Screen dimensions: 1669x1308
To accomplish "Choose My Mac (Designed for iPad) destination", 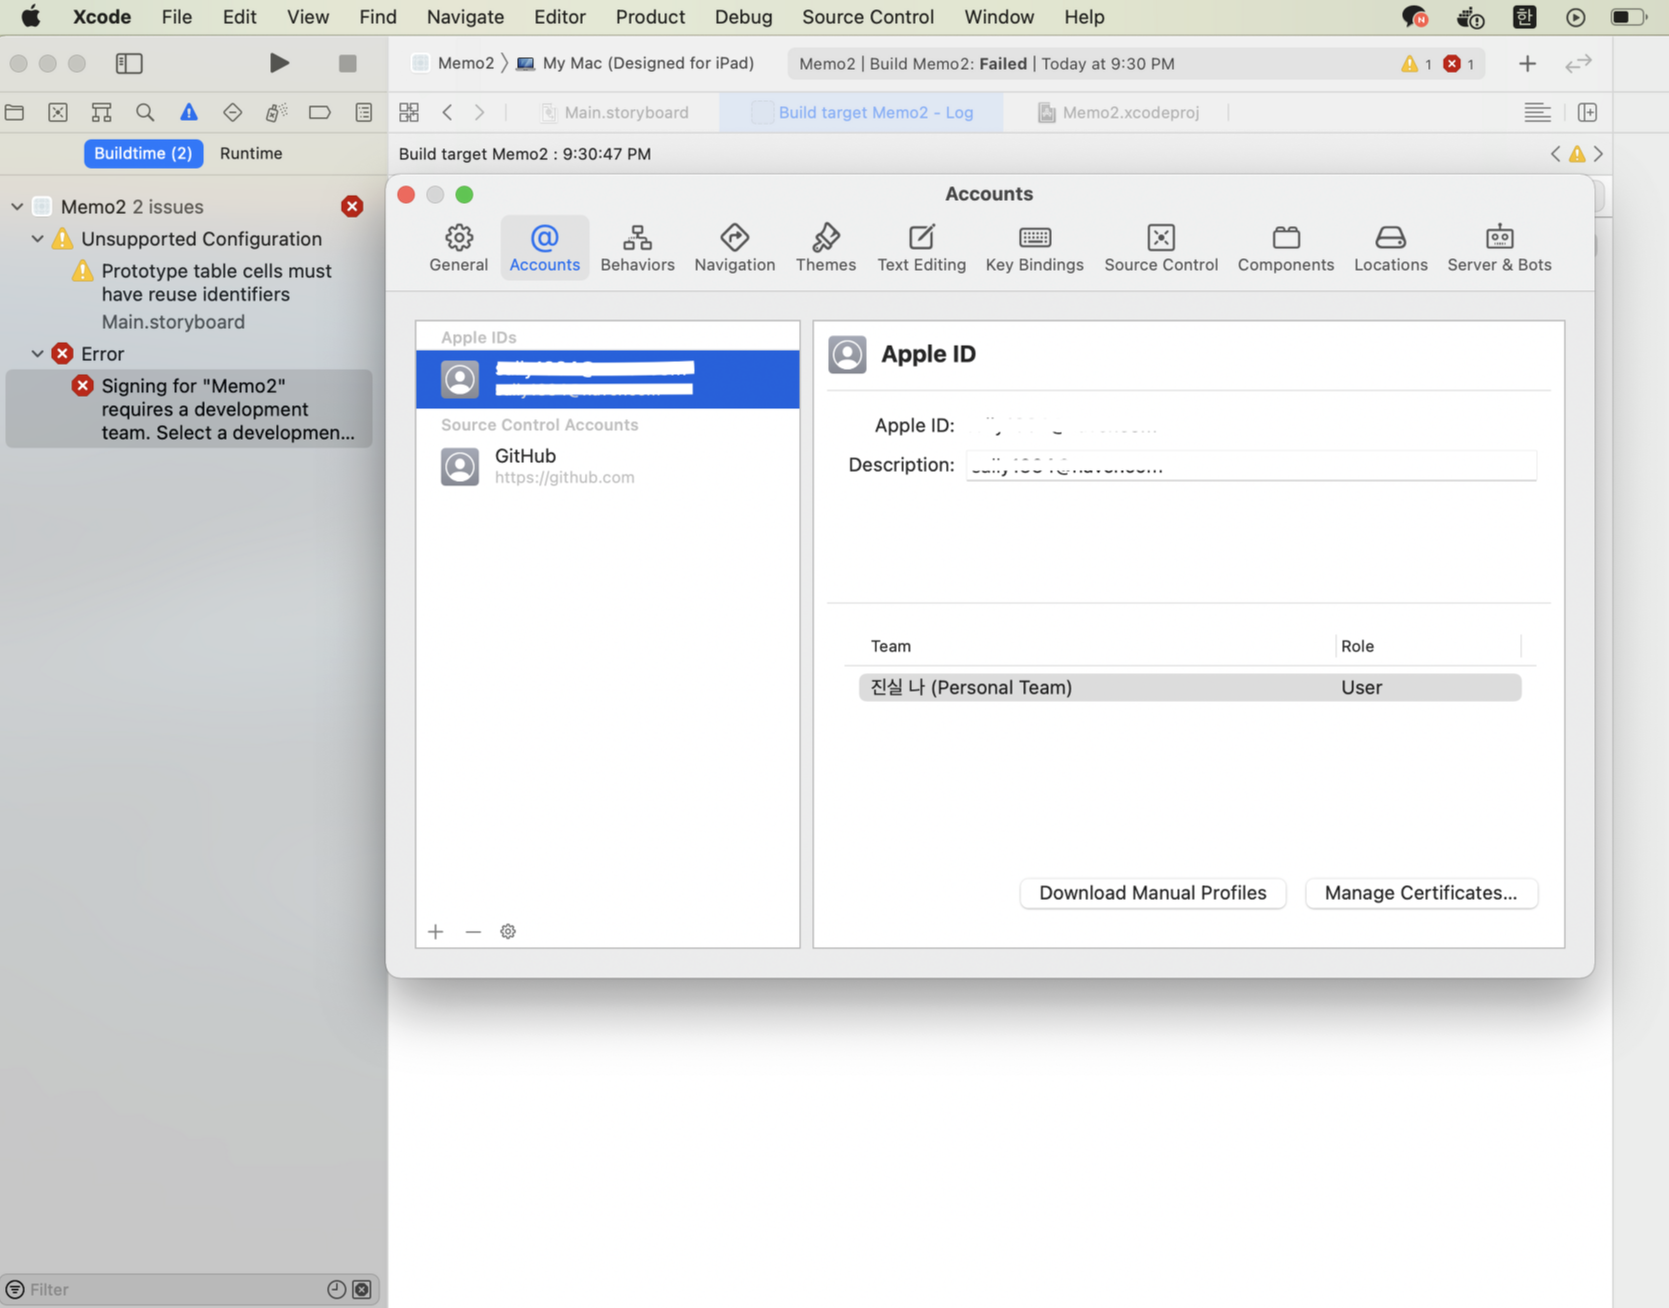I will click(x=635, y=63).
